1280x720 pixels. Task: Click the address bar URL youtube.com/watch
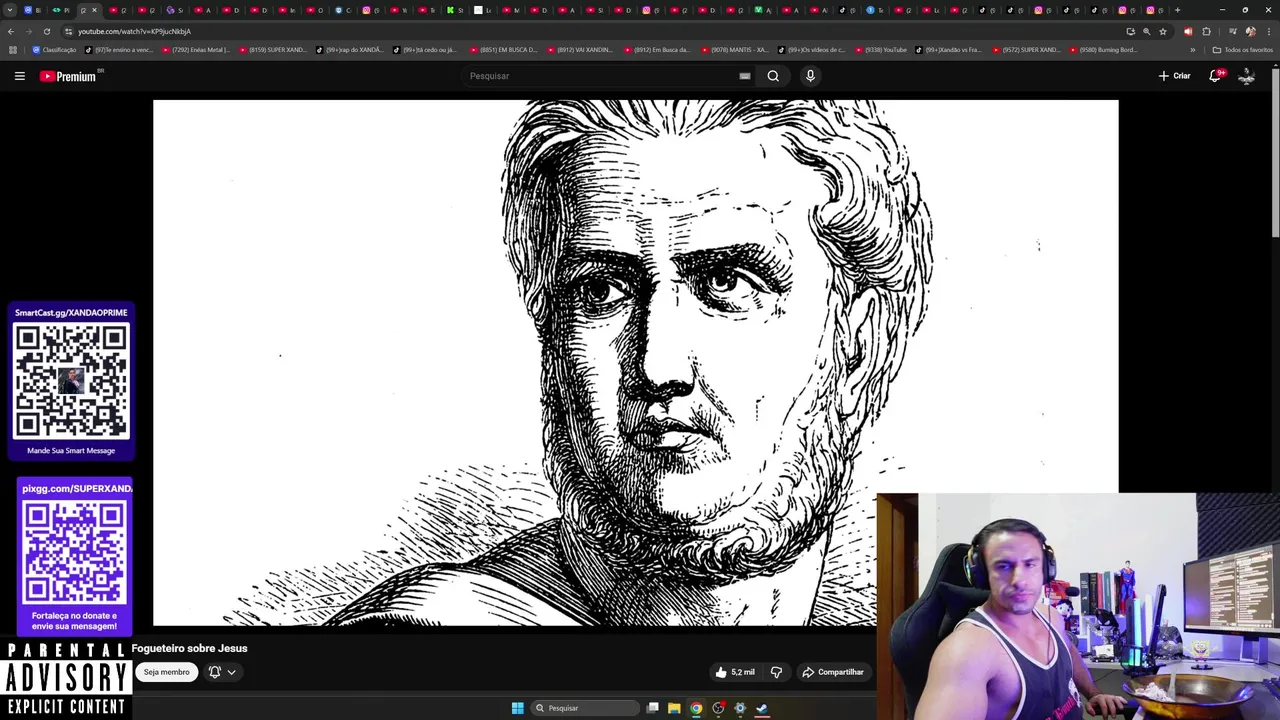coord(135,31)
